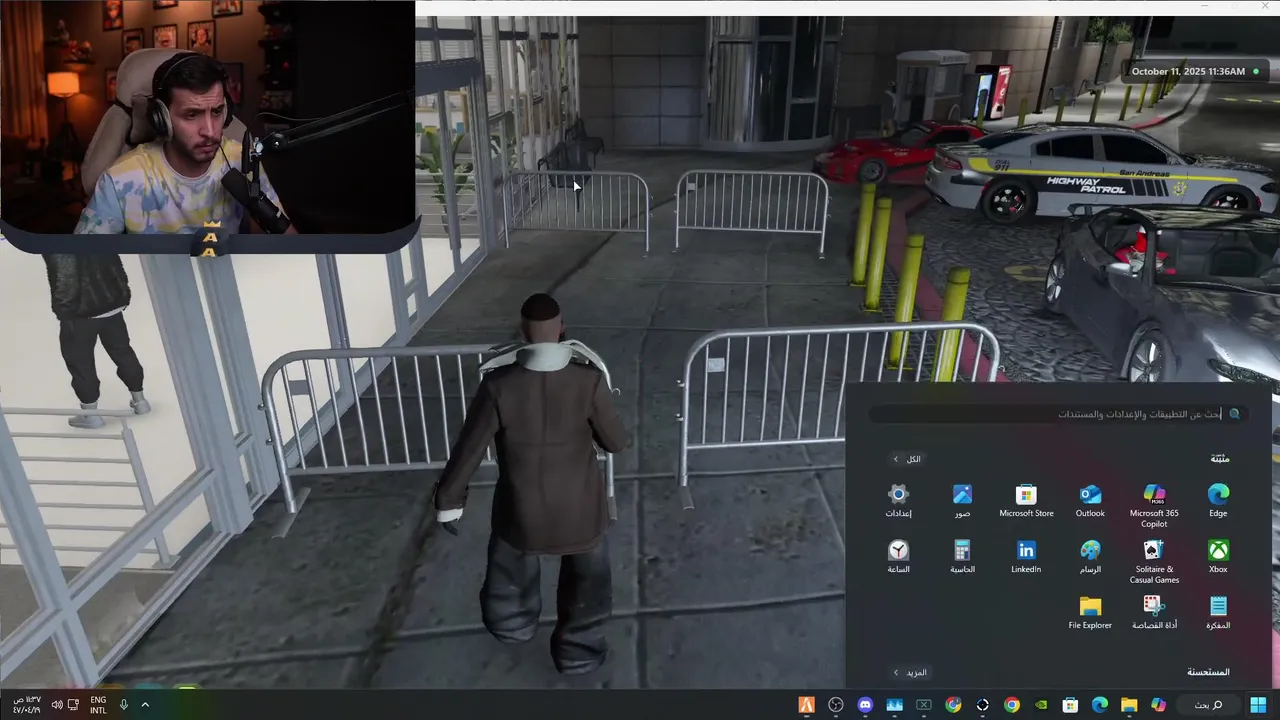The image size is (1280, 720).
Task: Open the Photos app (صور)
Action: click(962, 500)
